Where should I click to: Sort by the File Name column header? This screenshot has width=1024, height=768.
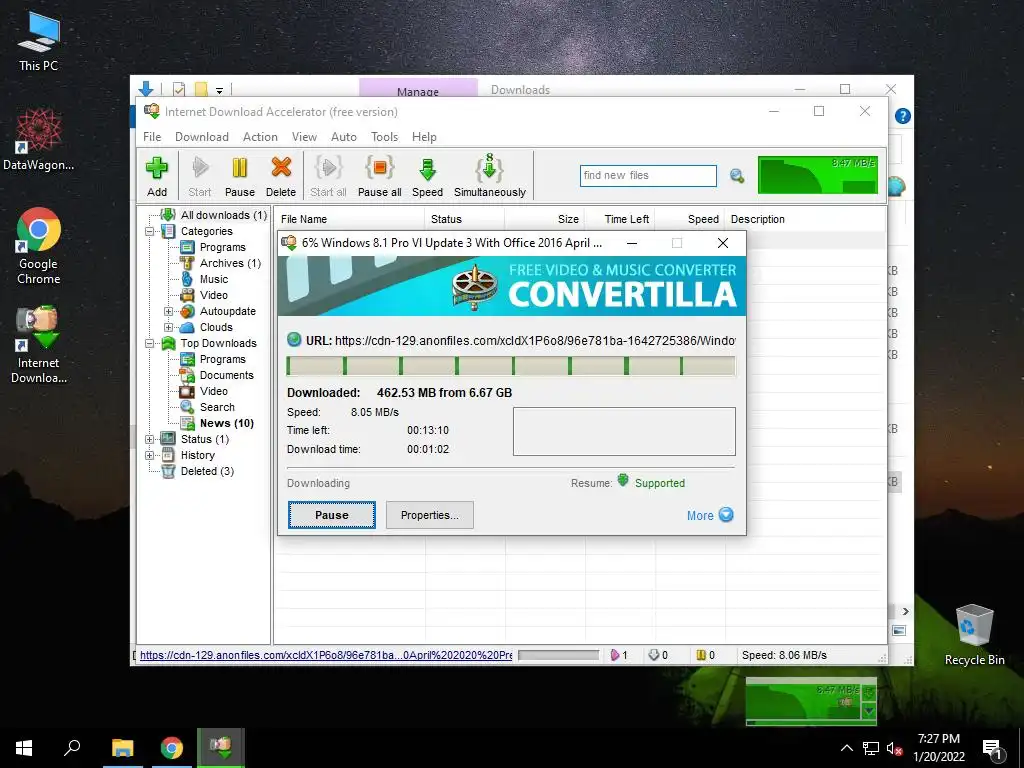pos(350,219)
